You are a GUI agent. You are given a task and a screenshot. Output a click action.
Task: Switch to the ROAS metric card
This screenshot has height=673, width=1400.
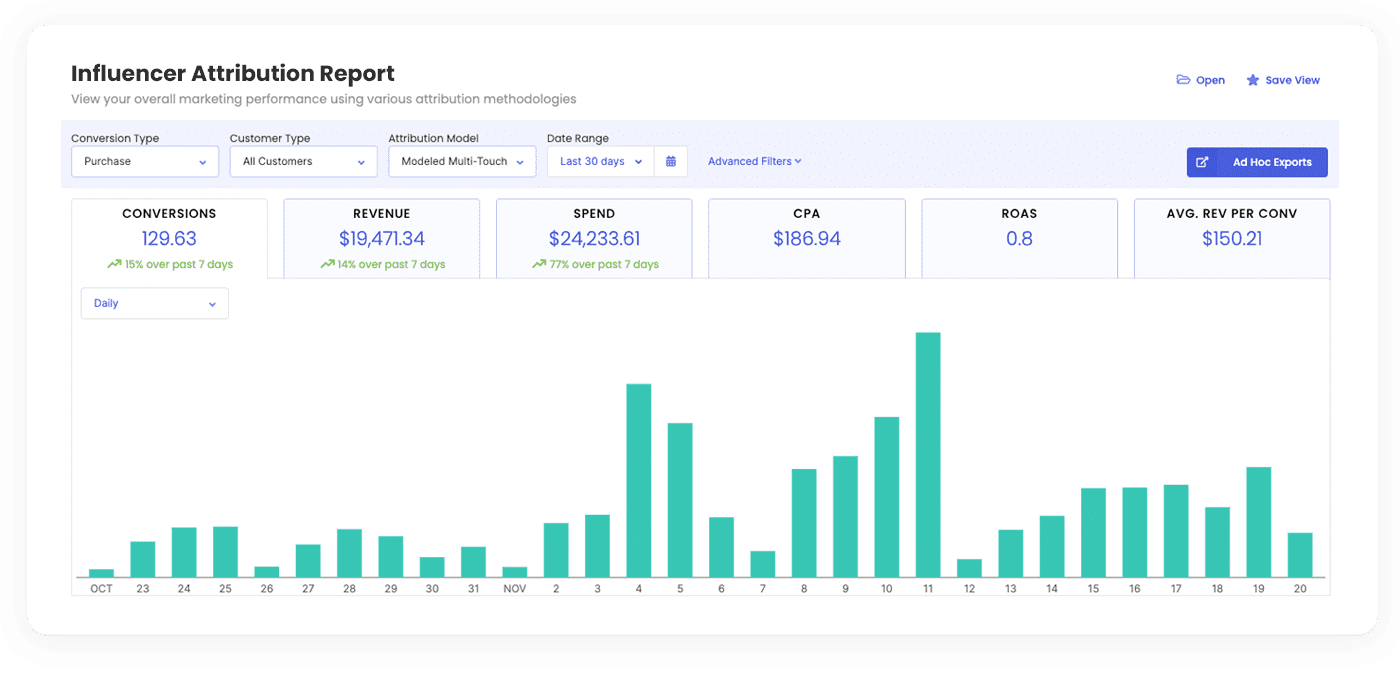pos(1019,237)
